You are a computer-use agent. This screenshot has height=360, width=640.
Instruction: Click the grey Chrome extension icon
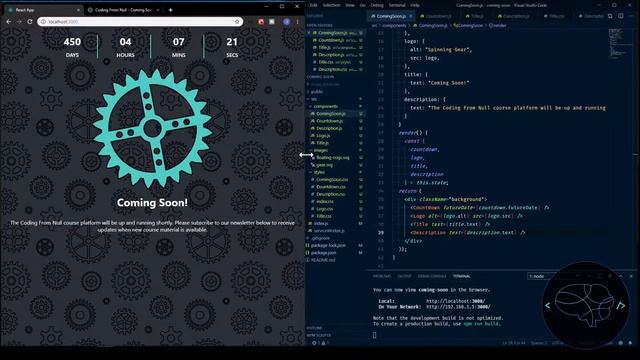coord(272,22)
